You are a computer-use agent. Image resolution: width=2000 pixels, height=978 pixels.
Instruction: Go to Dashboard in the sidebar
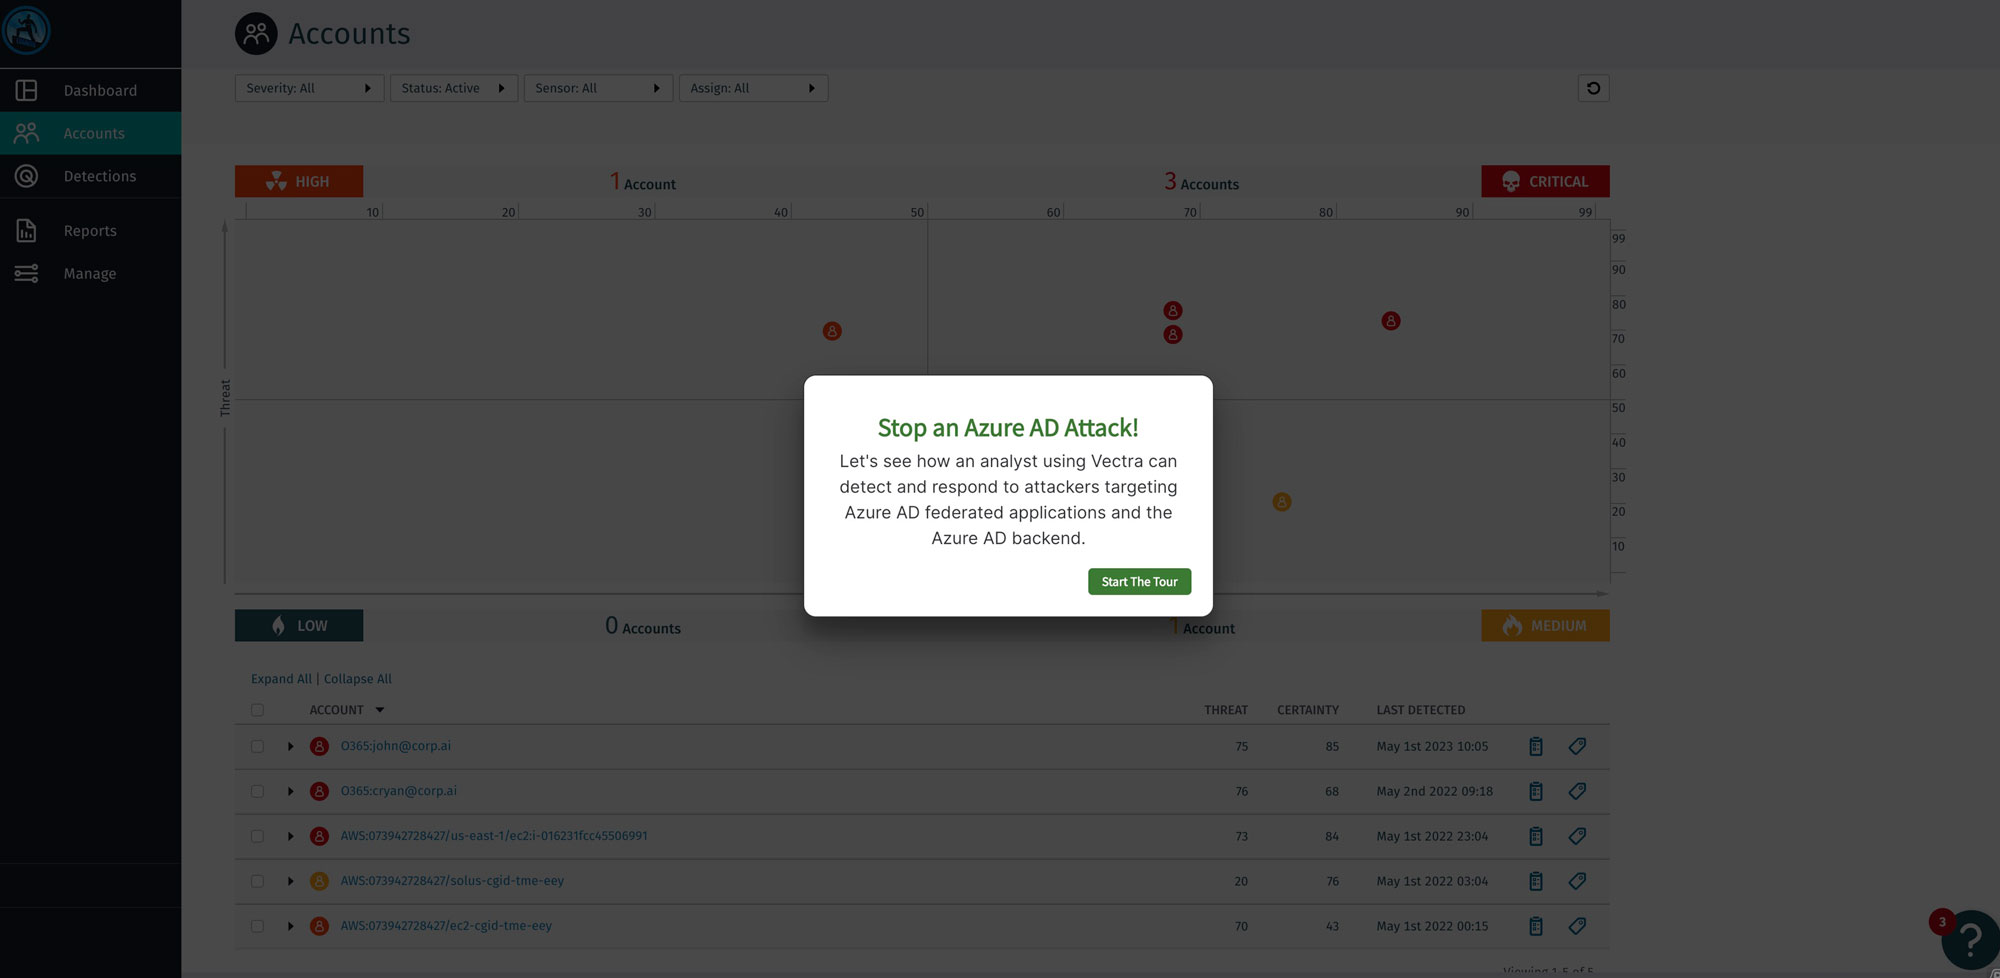click(90, 91)
